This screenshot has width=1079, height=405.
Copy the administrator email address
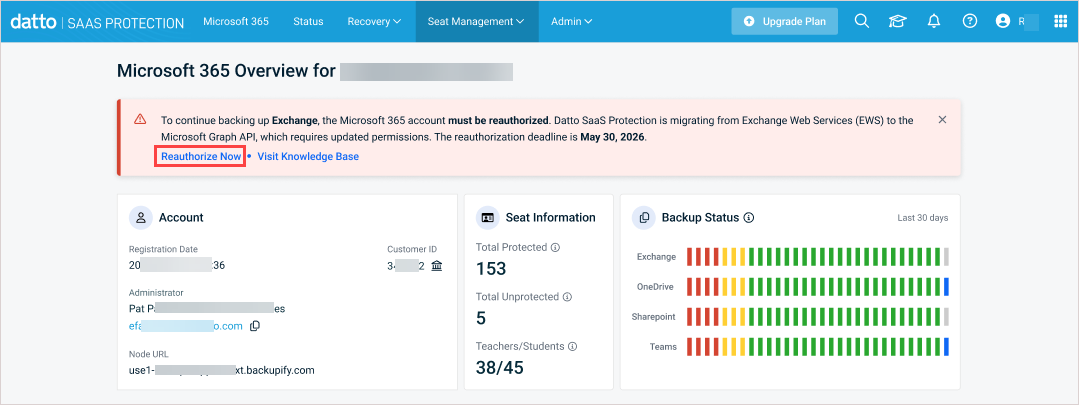pos(255,326)
